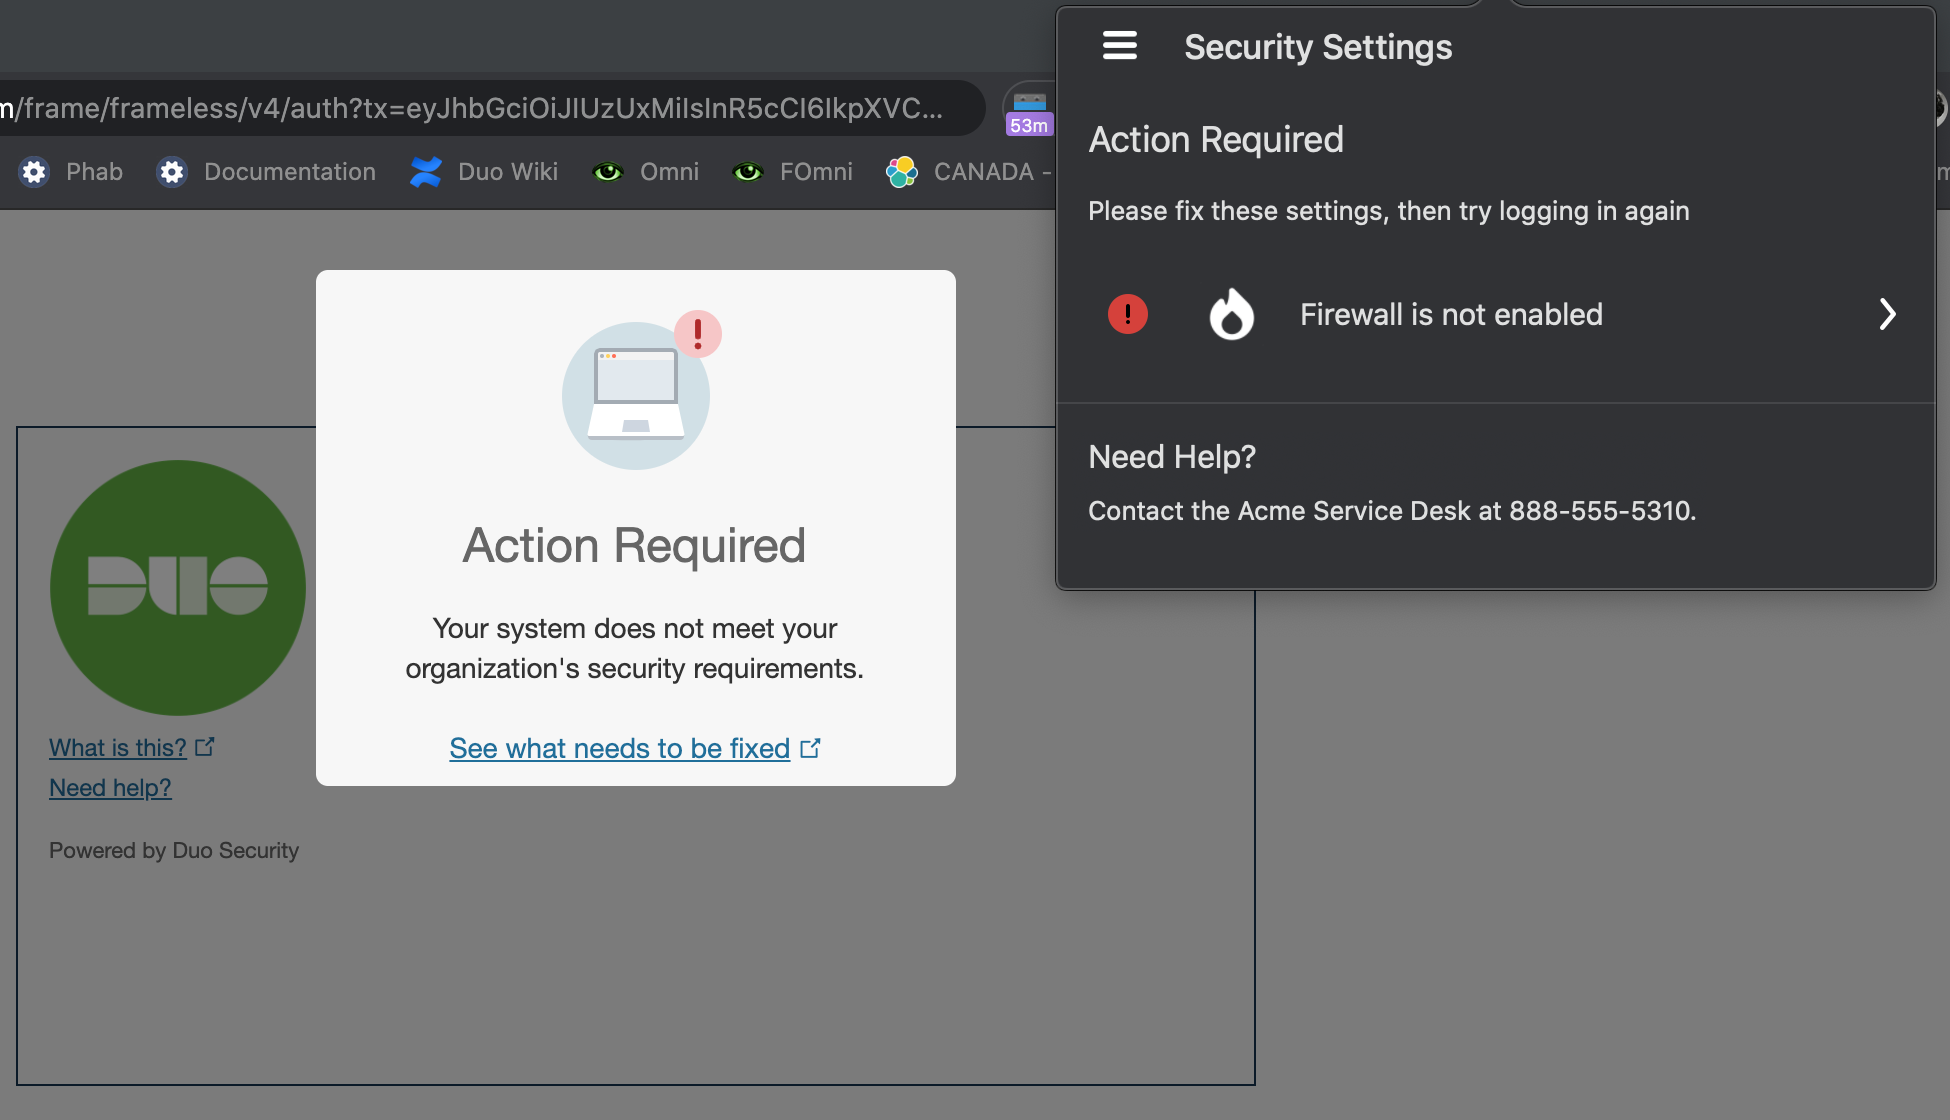1950x1120 pixels.
Task: Click the green Duo logo
Action: point(178,587)
